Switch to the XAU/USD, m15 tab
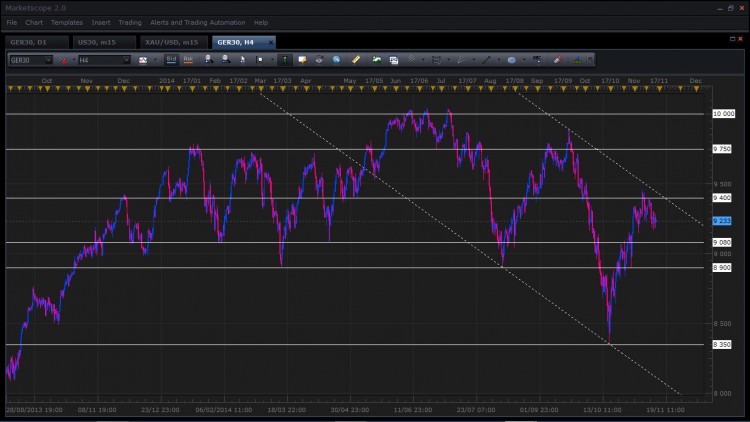This screenshot has height=422, width=750. [x=174, y=42]
